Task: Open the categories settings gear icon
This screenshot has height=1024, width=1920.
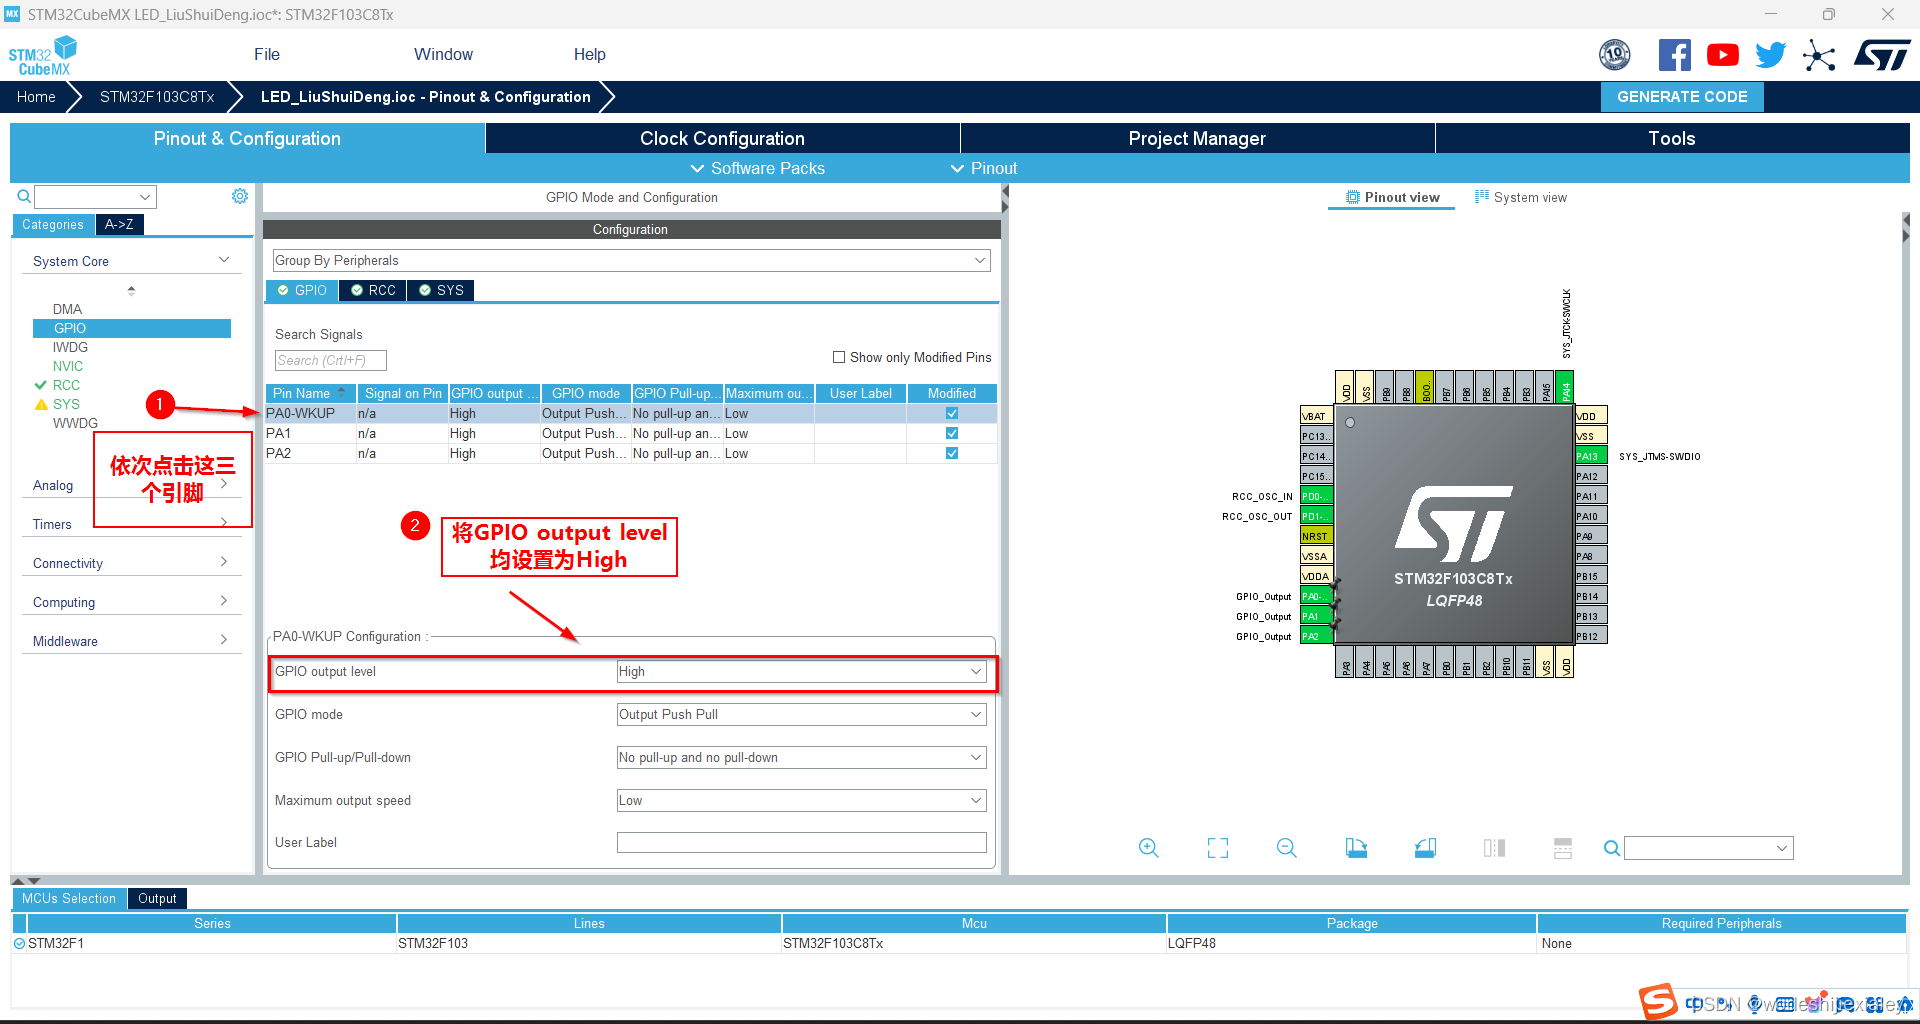Action: coord(240,196)
